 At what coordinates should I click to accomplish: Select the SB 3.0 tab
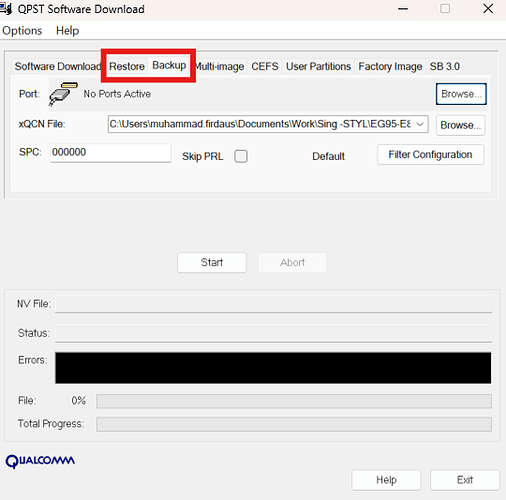[x=445, y=66]
